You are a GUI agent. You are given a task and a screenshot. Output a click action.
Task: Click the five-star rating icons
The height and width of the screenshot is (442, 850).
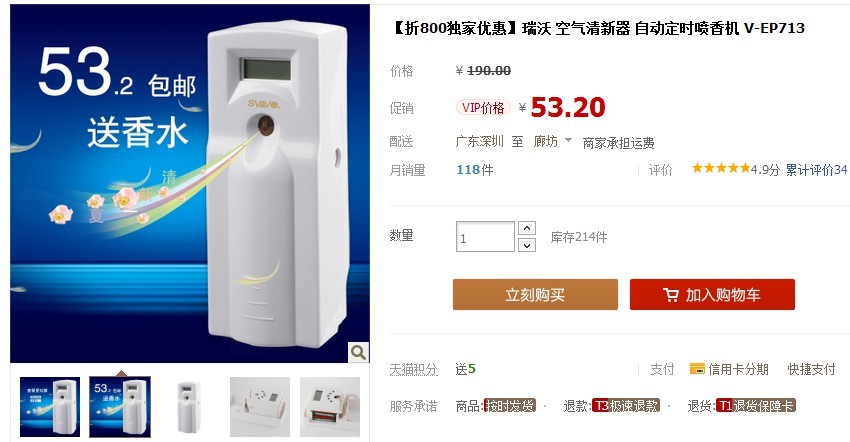[720, 168]
